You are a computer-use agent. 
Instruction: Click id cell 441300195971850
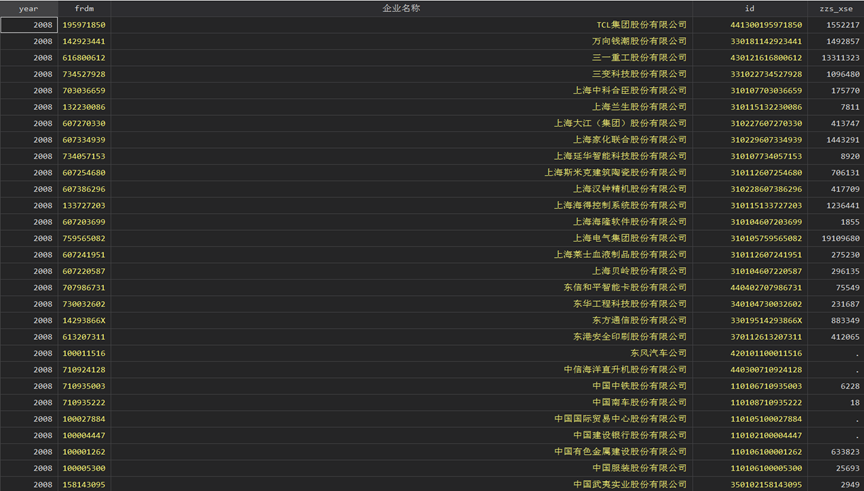click(x=766, y=25)
